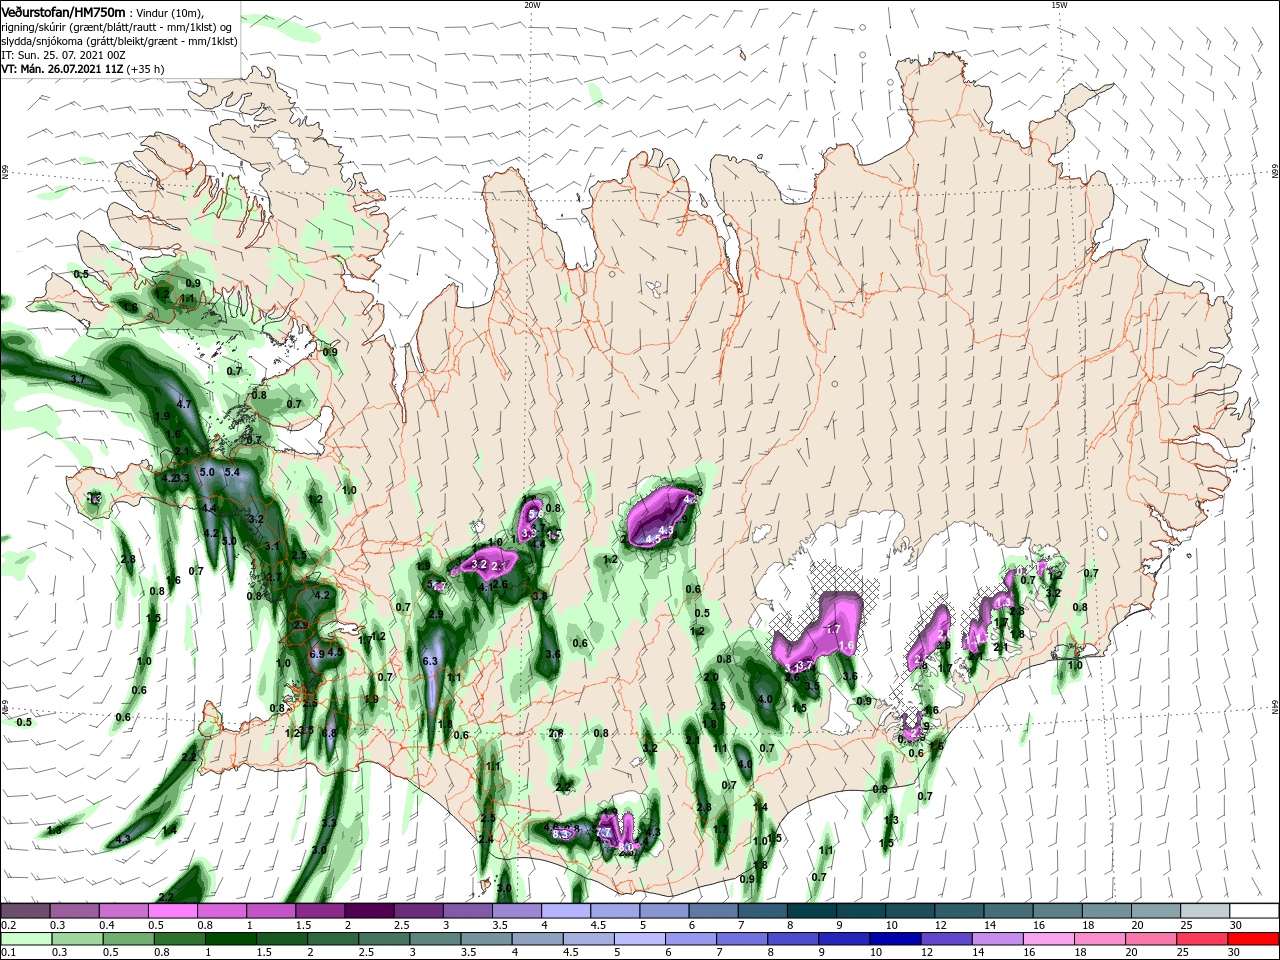Select the medium blue 7 swatch, bottom legend row
Screen dimensions: 1280x960
[740, 938]
